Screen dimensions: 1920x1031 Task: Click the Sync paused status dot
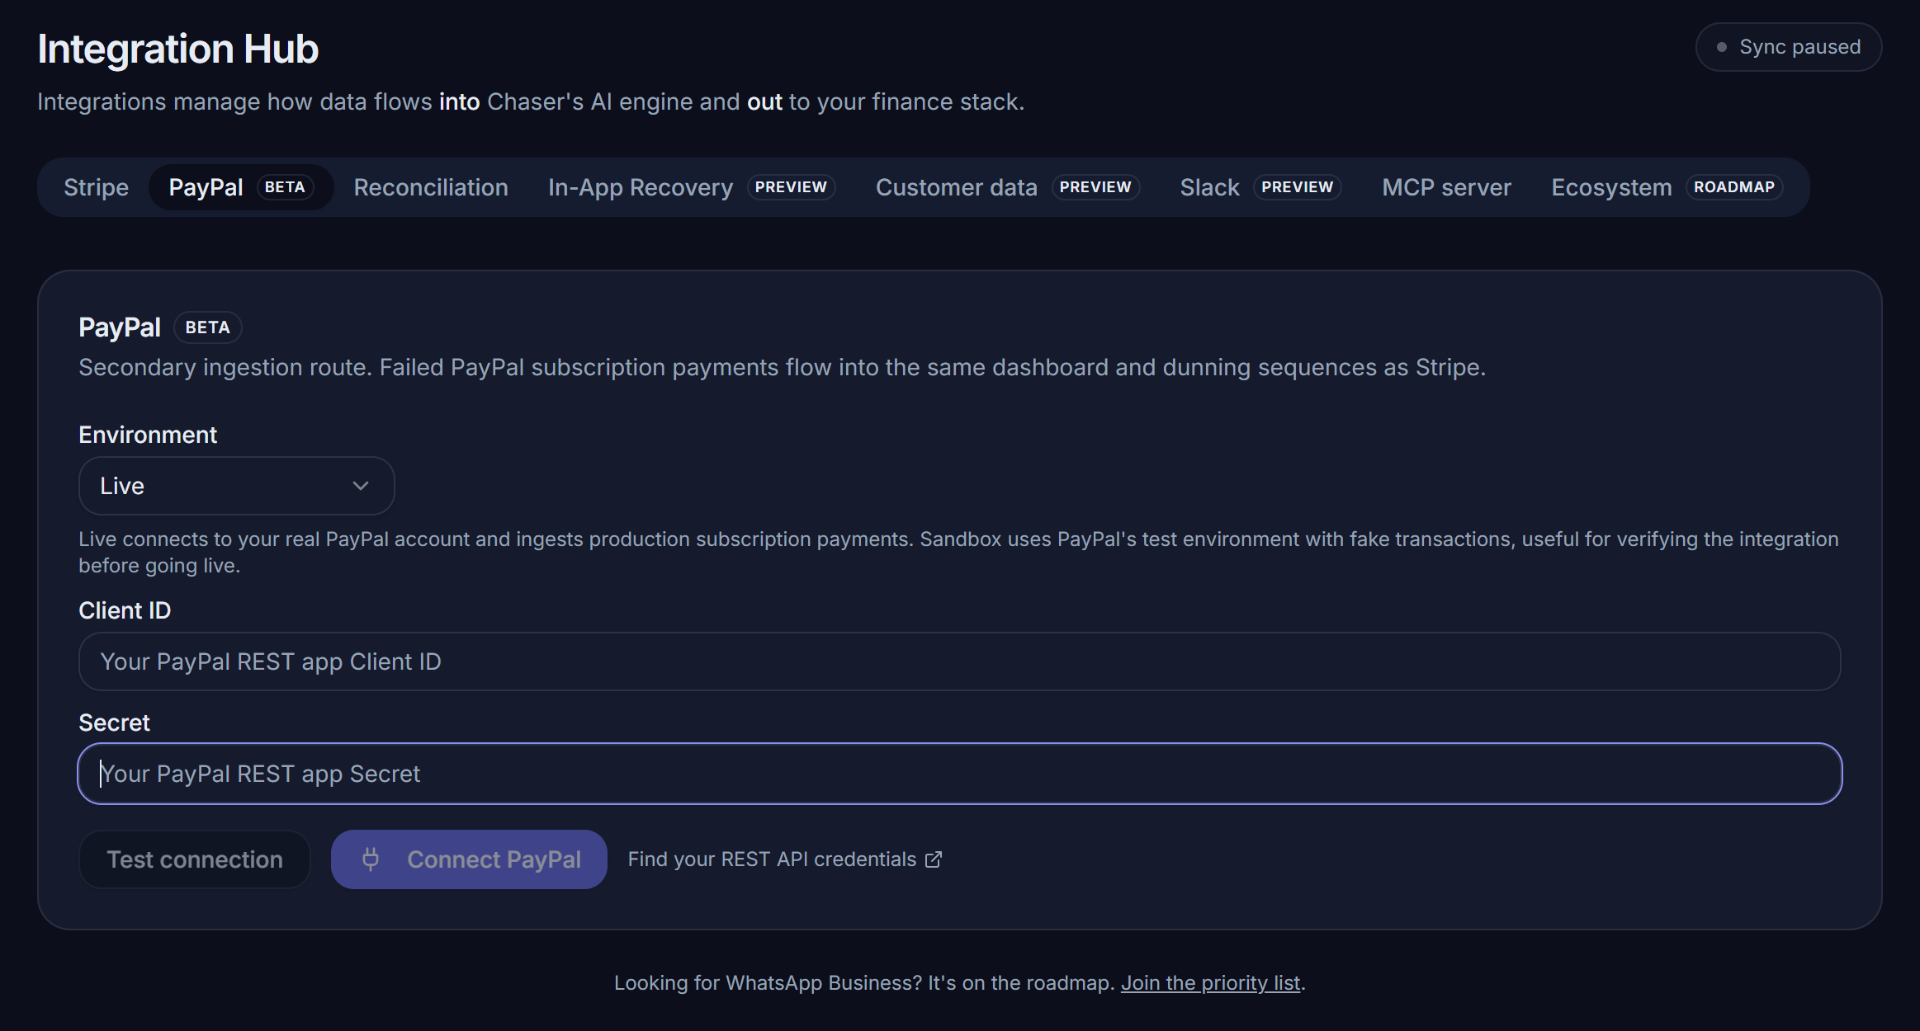pyautogui.click(x=1721, y=47)
